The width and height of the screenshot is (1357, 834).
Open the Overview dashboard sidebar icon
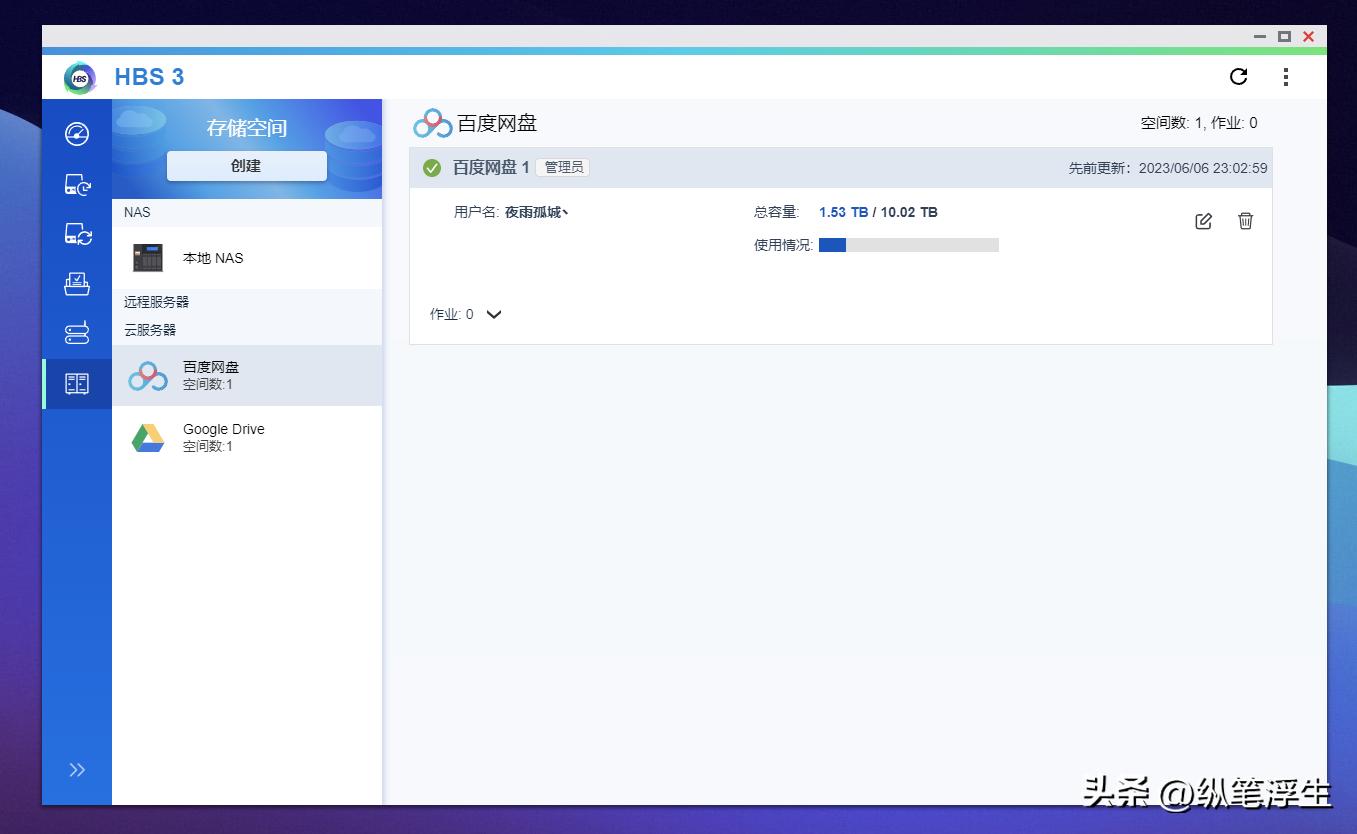tap(77, 134)
